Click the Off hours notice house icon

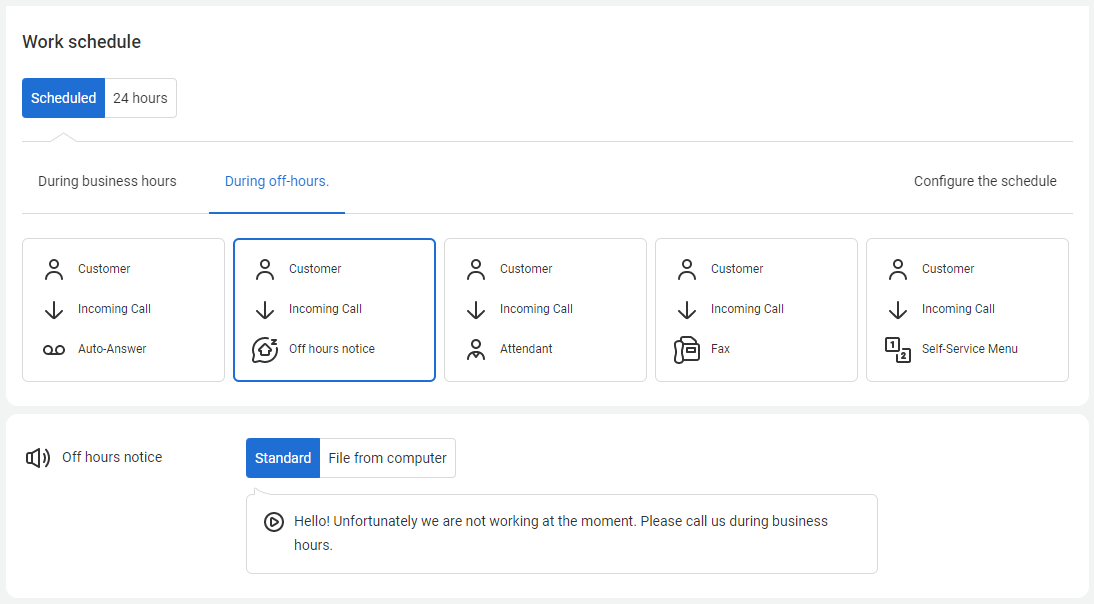tap(265, 349)
